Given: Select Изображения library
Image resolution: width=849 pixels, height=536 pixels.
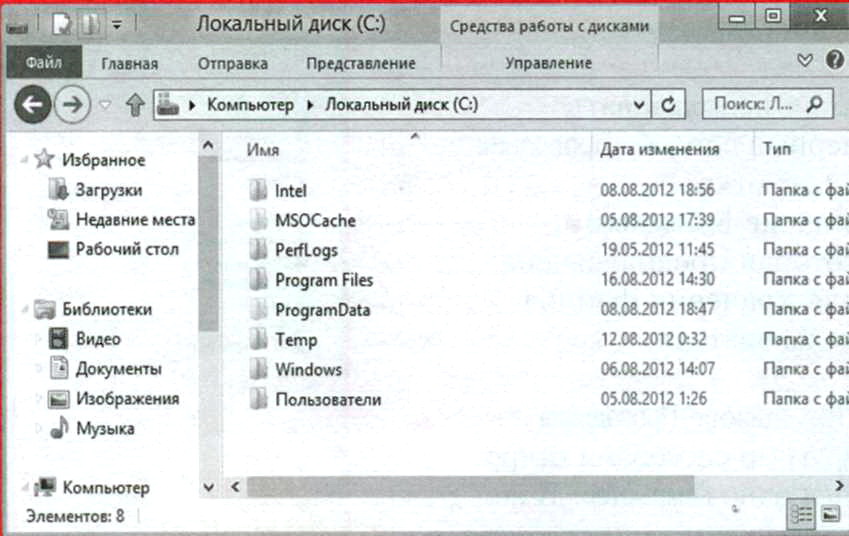Looking at the screenshot, I should click(127, 399).
